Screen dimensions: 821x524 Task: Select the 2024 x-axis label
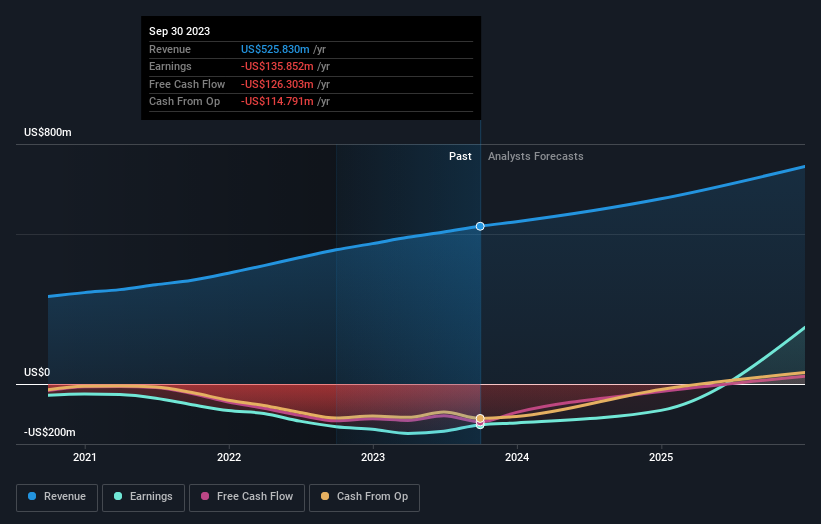coord(517,457)
